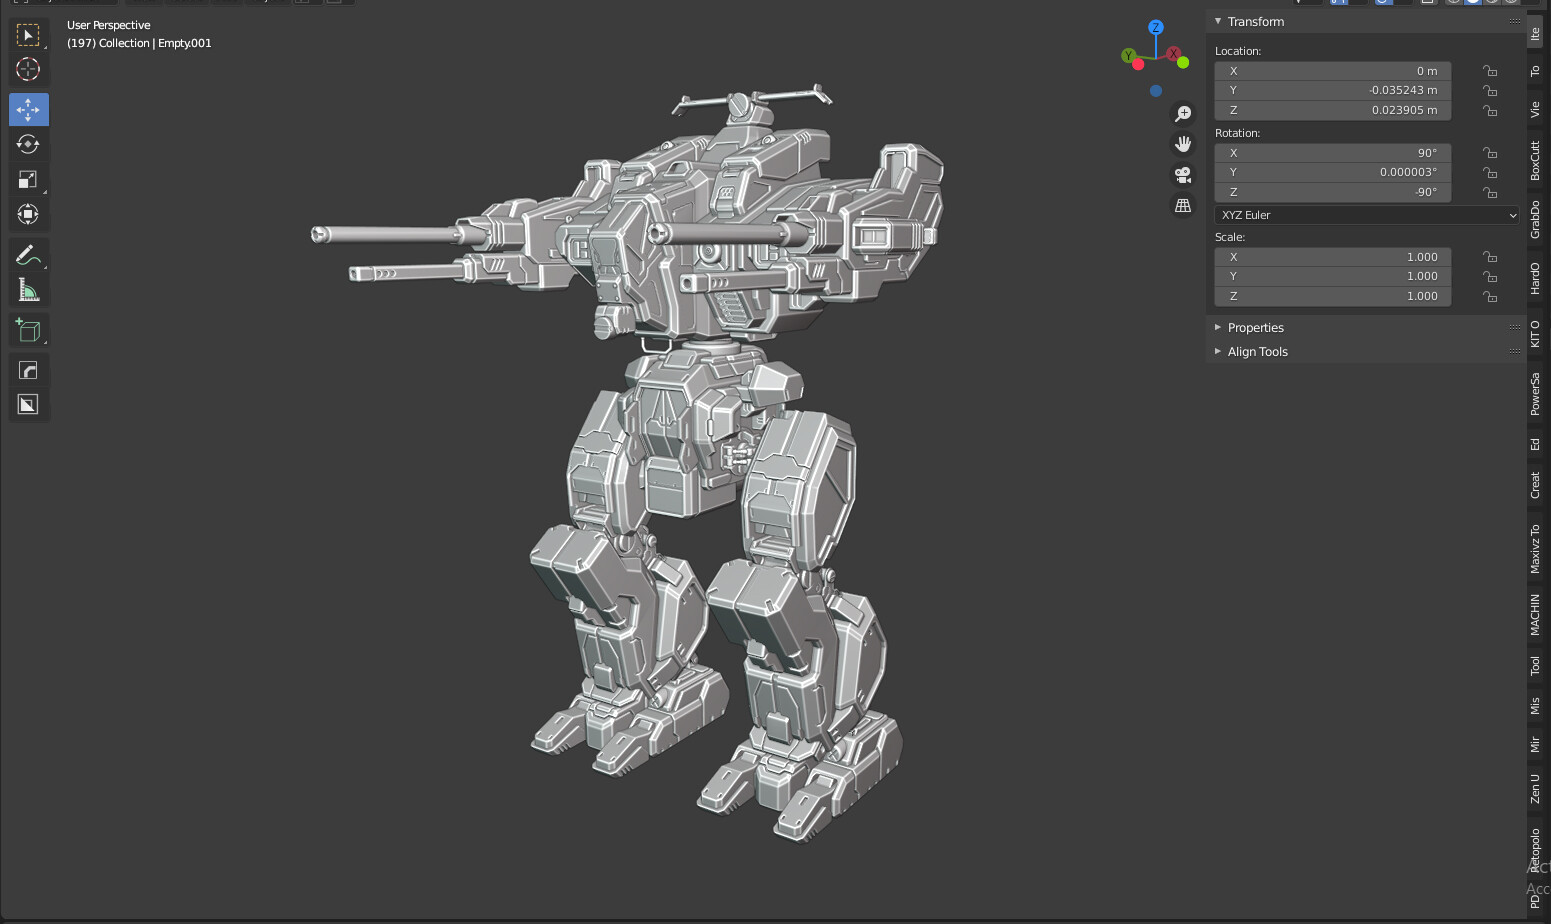
Task: Open the XYZ Euler rotation mode dropdown
Action: click(x=1367, y=215)
